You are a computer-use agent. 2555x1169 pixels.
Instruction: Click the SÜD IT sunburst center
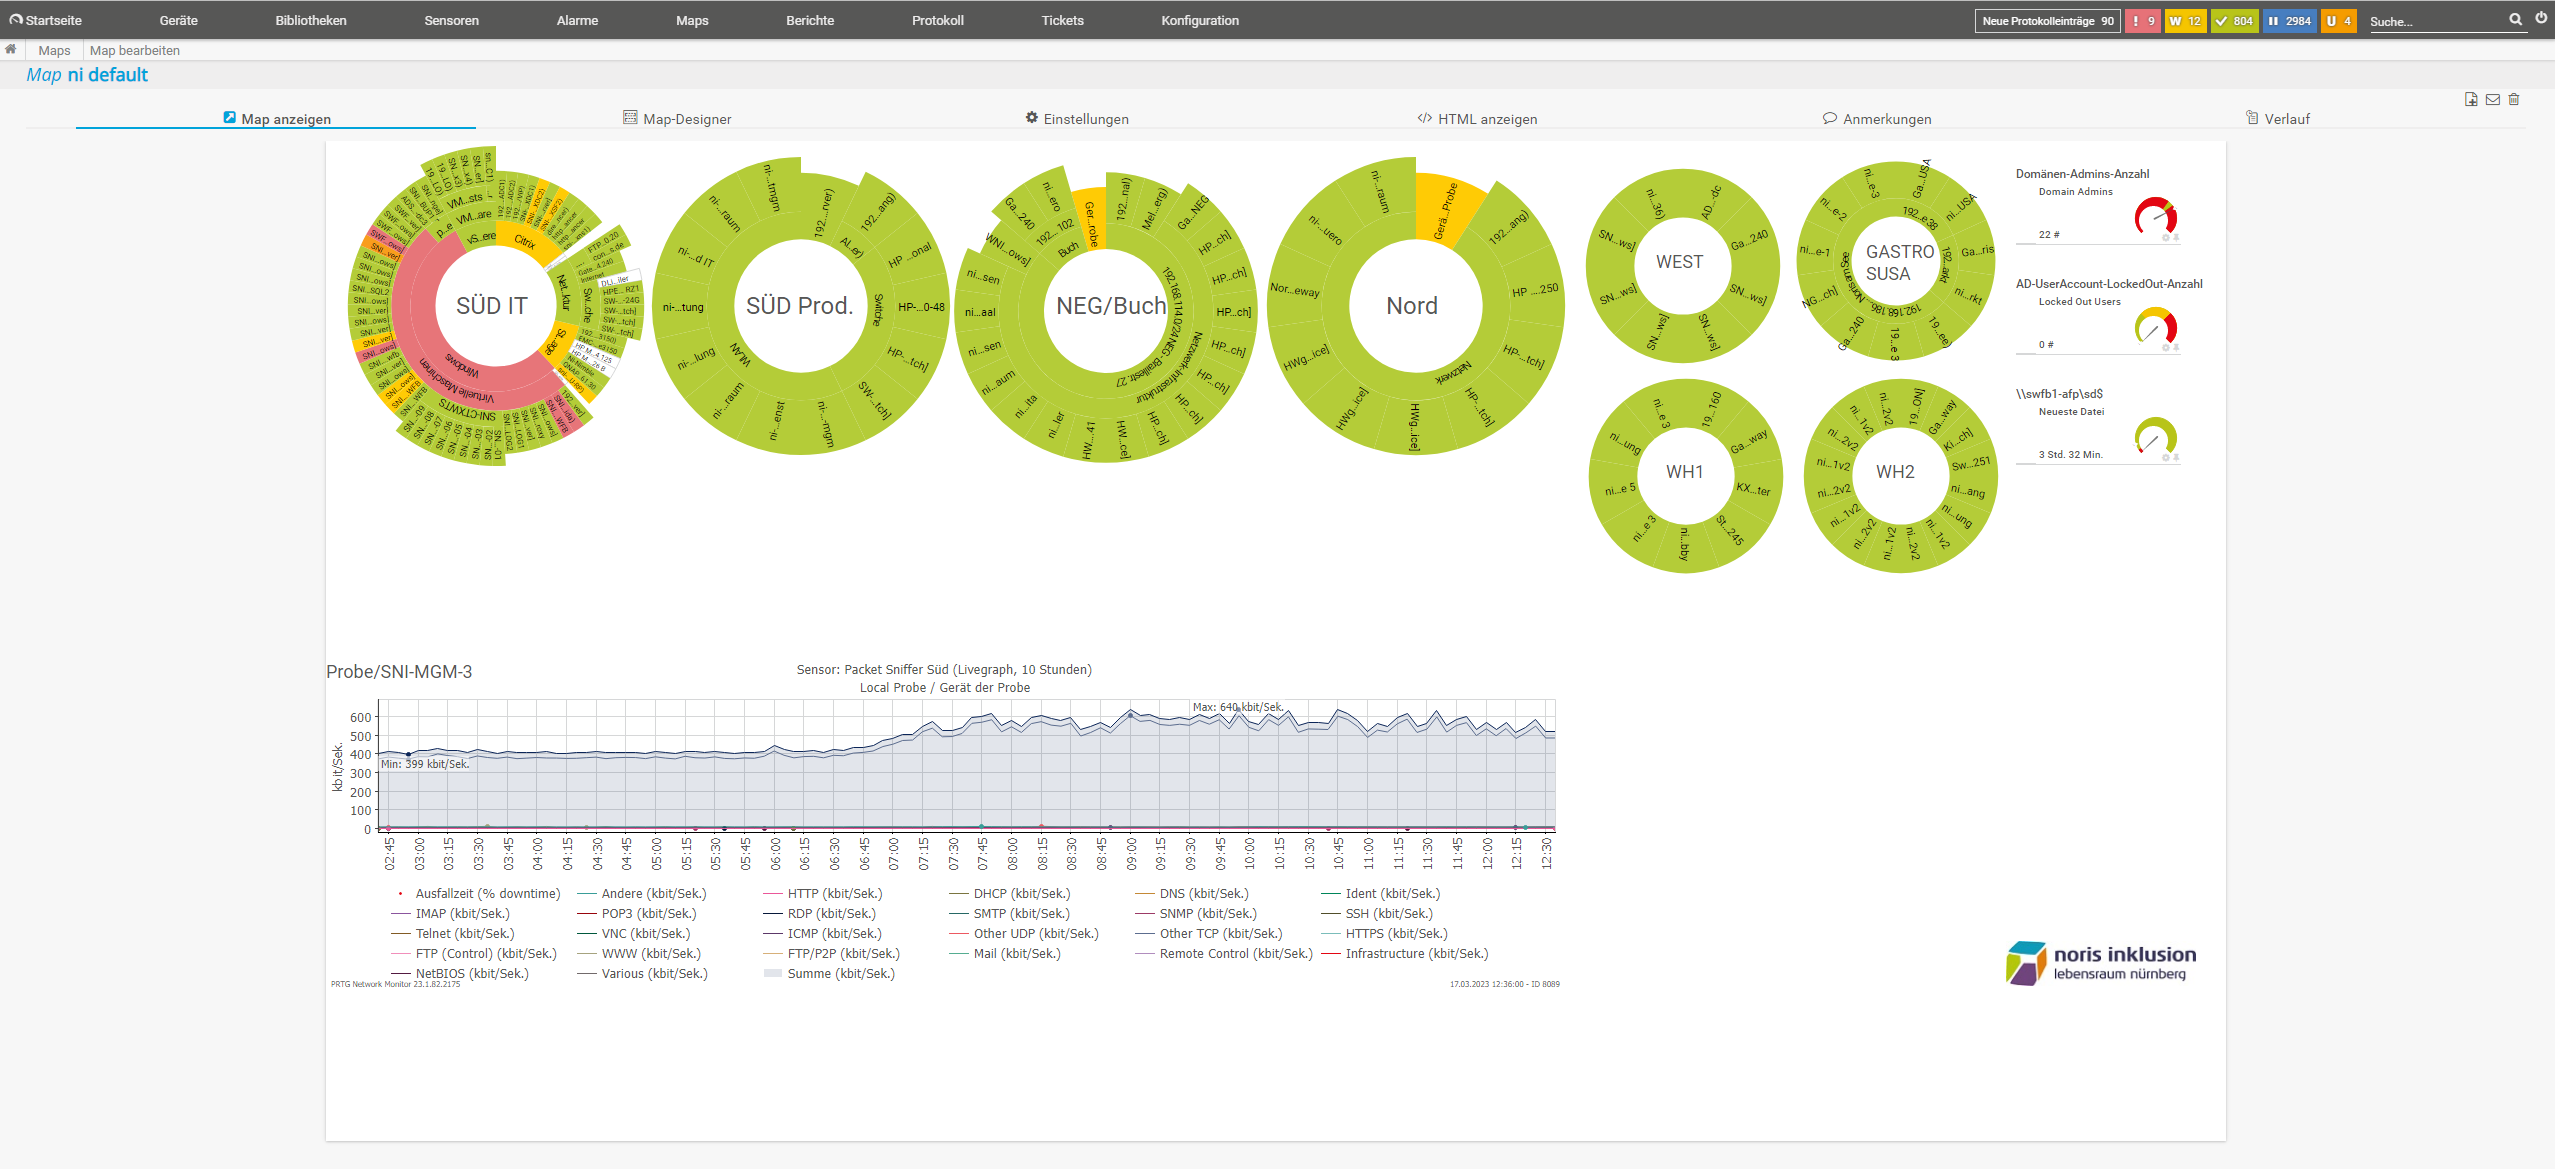[x=491, y=306]
